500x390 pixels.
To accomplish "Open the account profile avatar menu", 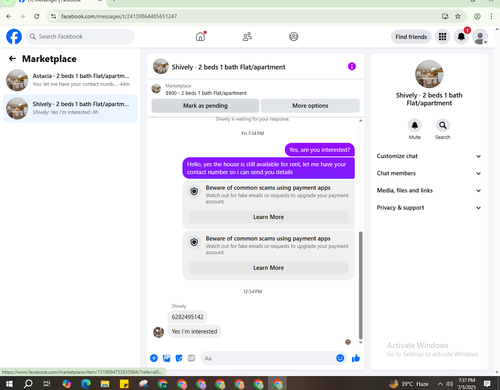I will (x=480, y=37).
